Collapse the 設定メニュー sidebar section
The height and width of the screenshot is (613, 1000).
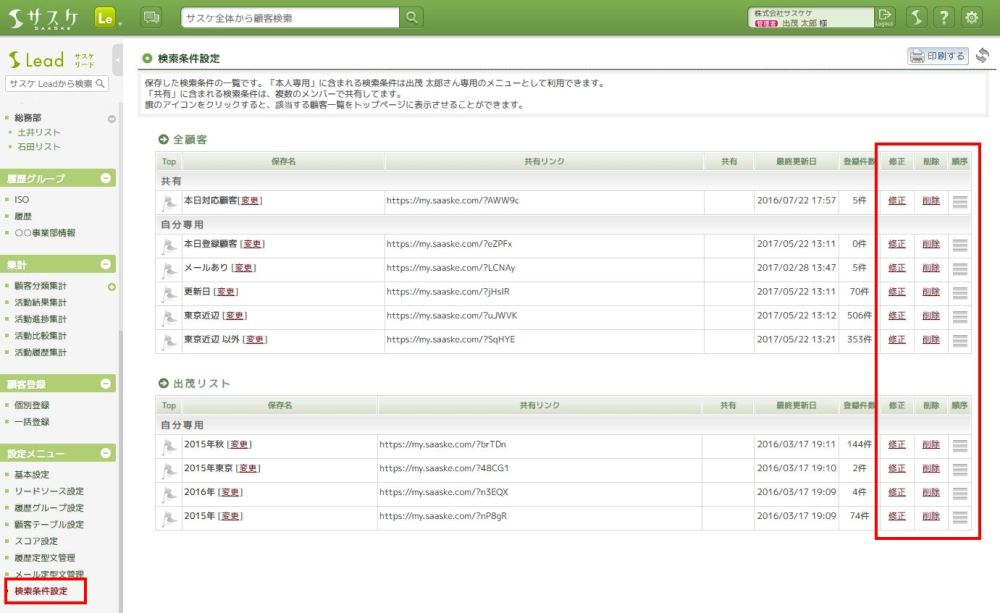tap(106, 453)
